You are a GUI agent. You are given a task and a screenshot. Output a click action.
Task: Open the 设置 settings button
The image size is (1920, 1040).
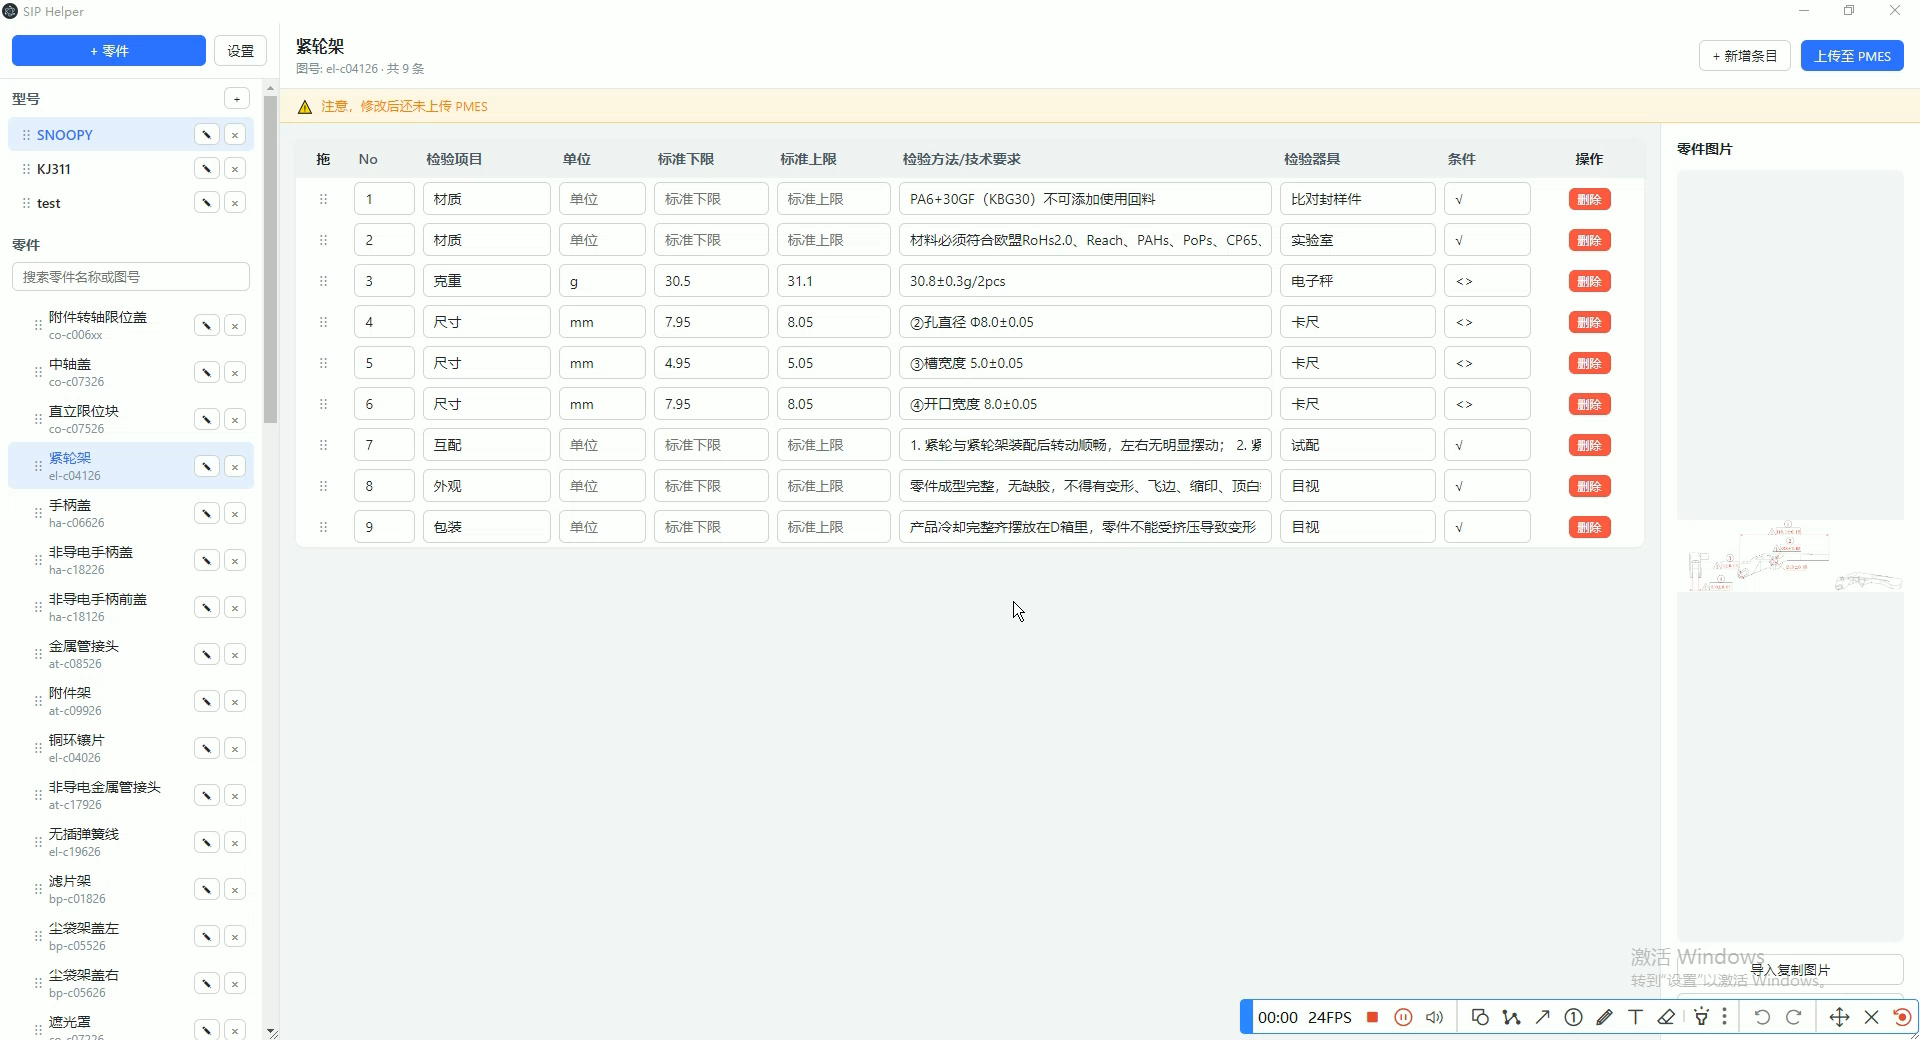tap(240, 51)
